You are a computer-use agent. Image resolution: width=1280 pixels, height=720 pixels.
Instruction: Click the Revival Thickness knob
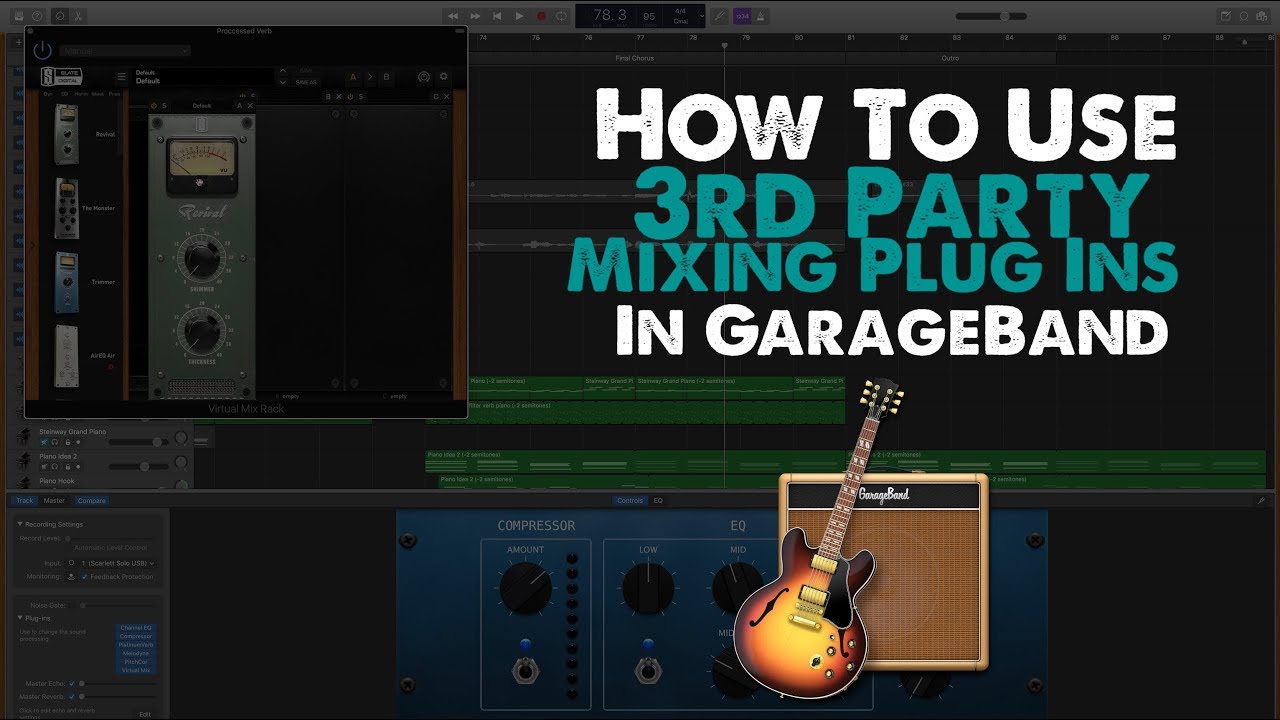click(x=201, y=332)
